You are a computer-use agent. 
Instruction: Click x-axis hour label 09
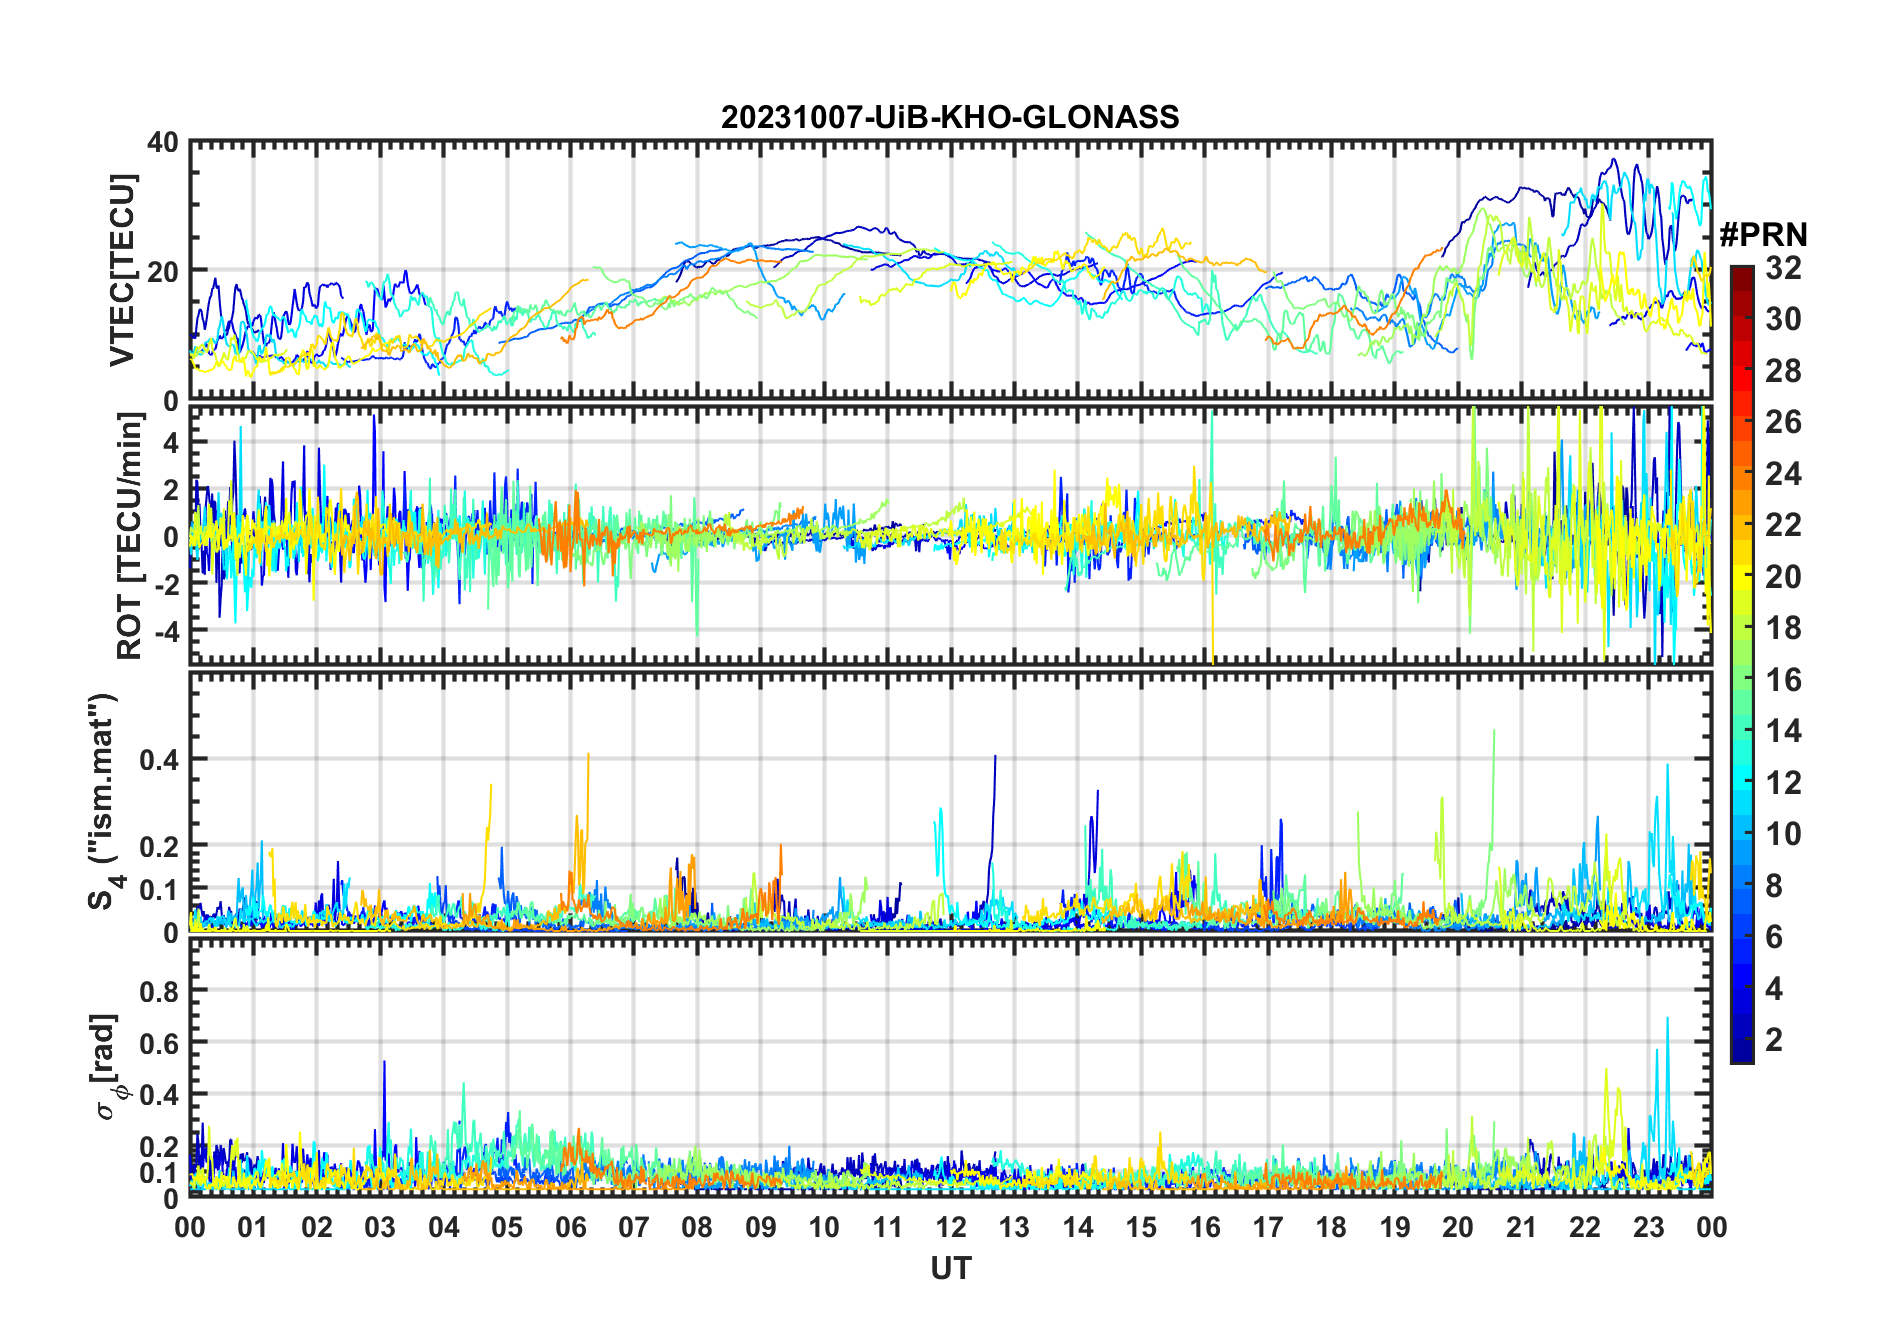761,1227
